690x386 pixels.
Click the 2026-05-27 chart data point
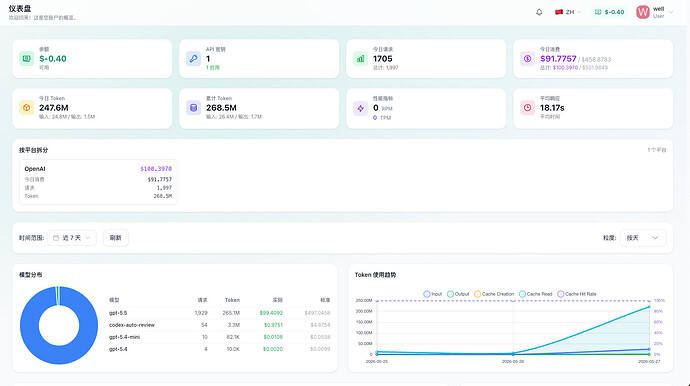pos(649,307)
